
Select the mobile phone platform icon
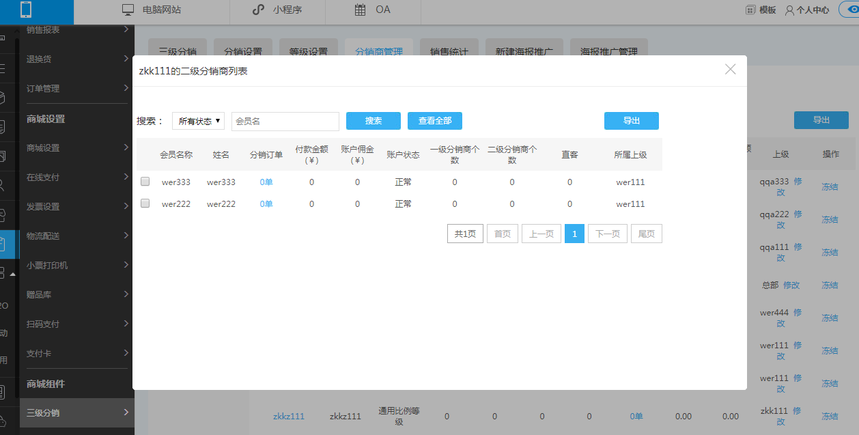coord(26,10)
